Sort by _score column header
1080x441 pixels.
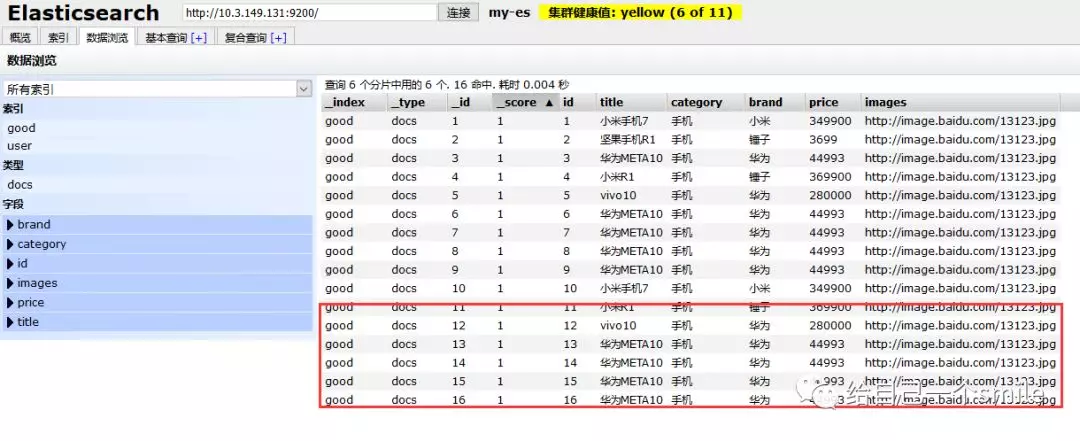[526, 102]
